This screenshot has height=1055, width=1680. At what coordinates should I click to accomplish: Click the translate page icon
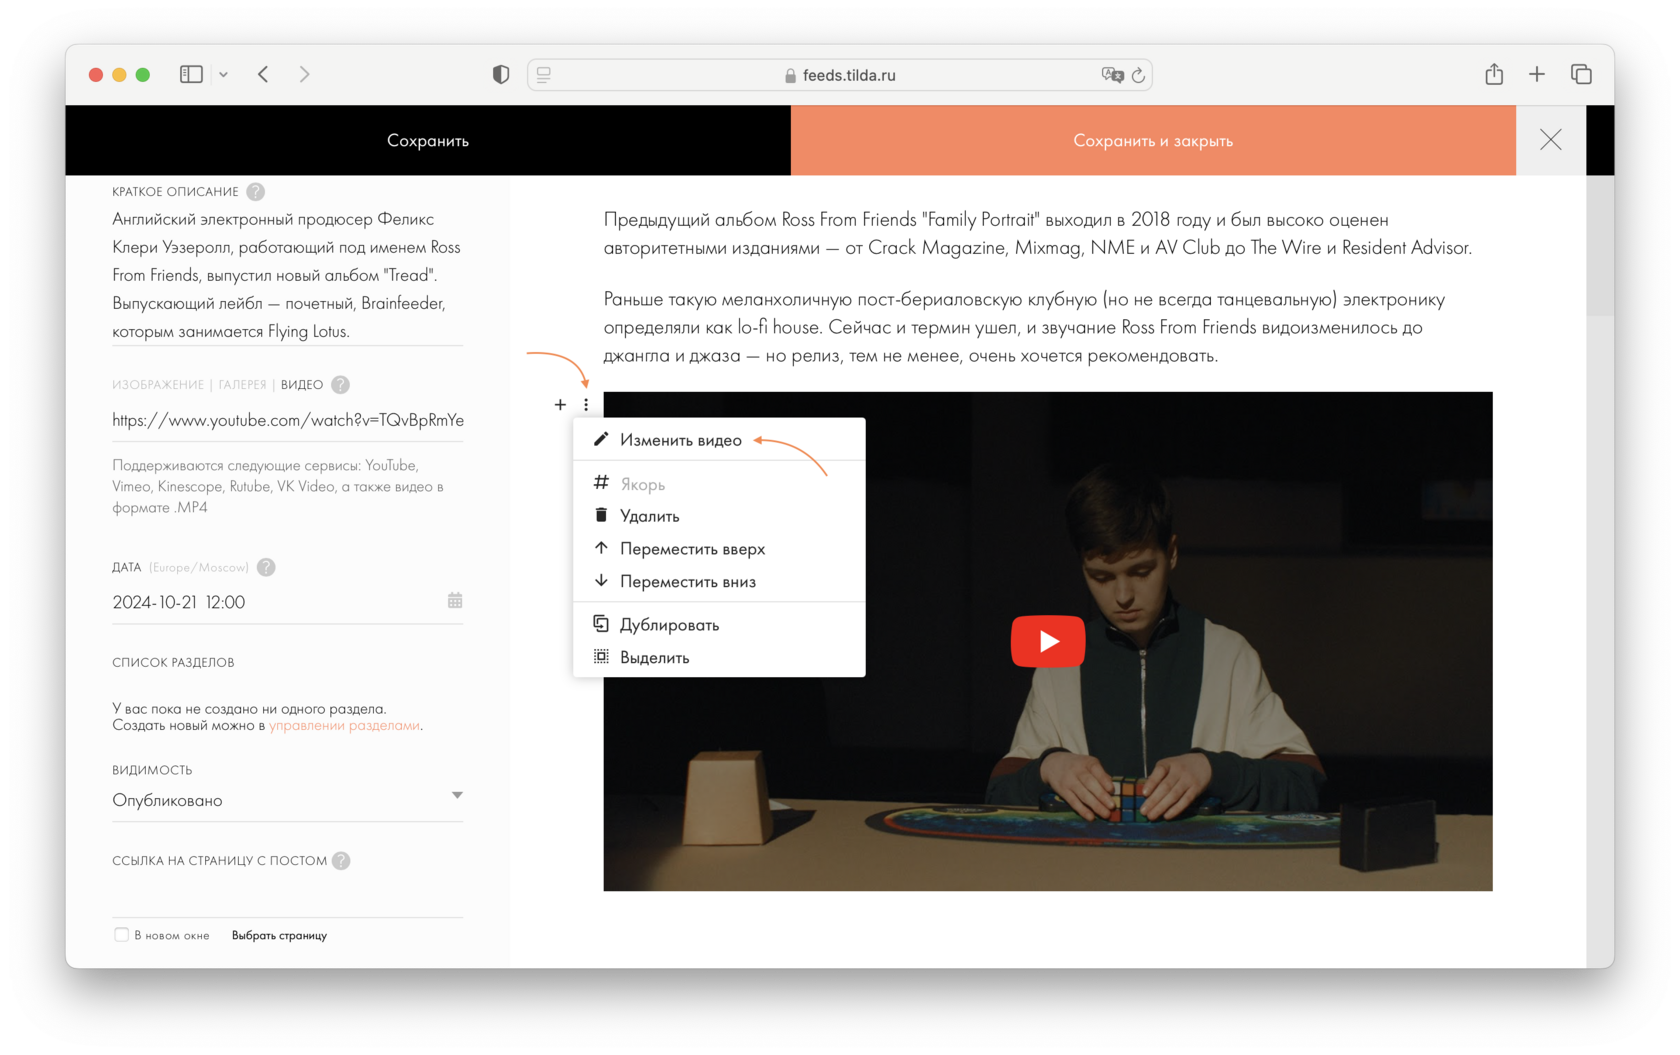[x=1111, y=75]
